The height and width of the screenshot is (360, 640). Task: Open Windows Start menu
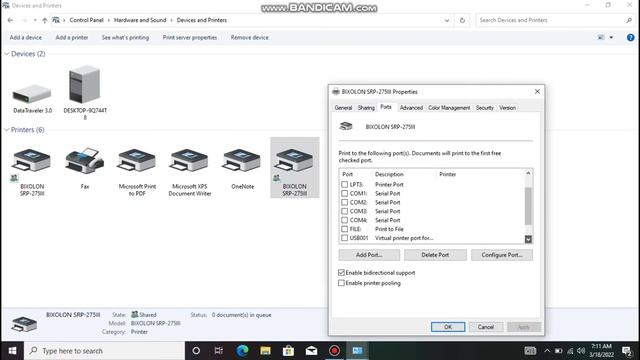click(12, 351)
